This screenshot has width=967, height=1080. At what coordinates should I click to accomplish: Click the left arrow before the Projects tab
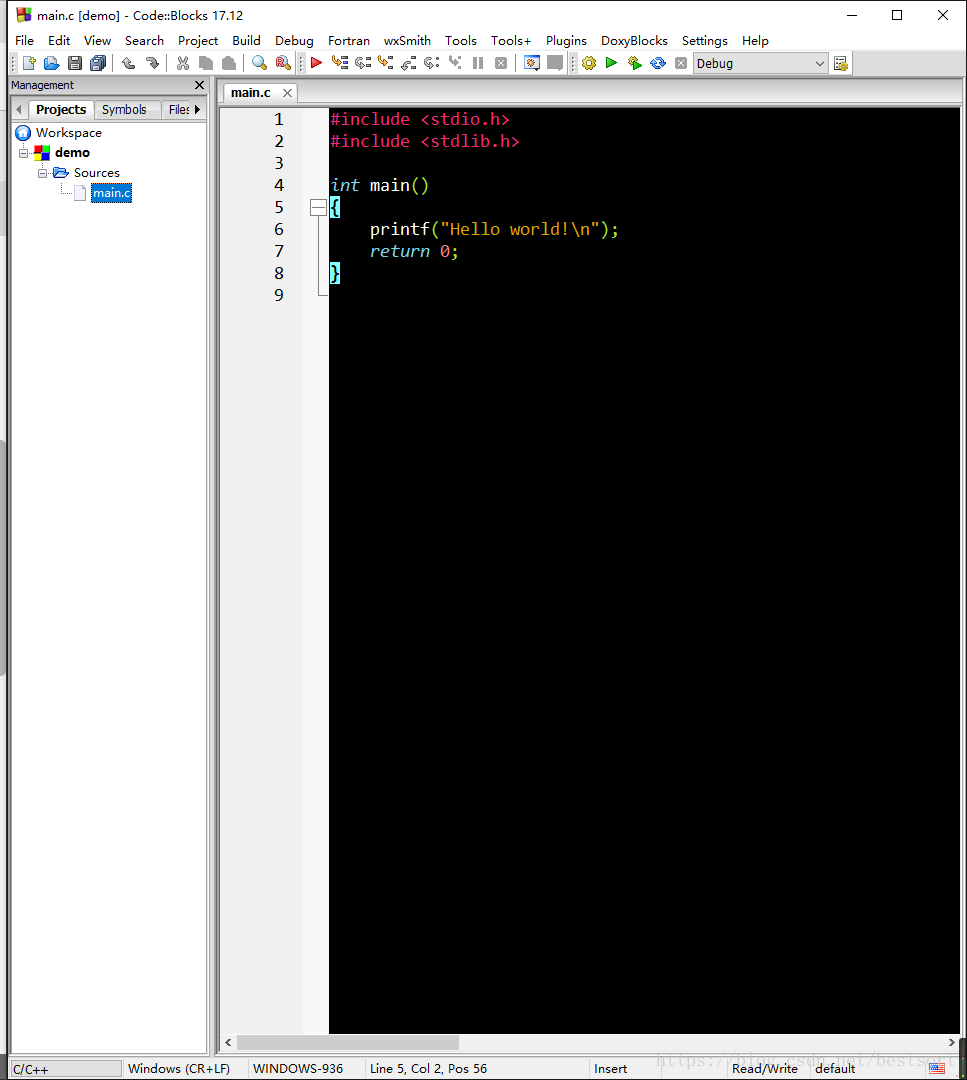(x=19, y=110)
